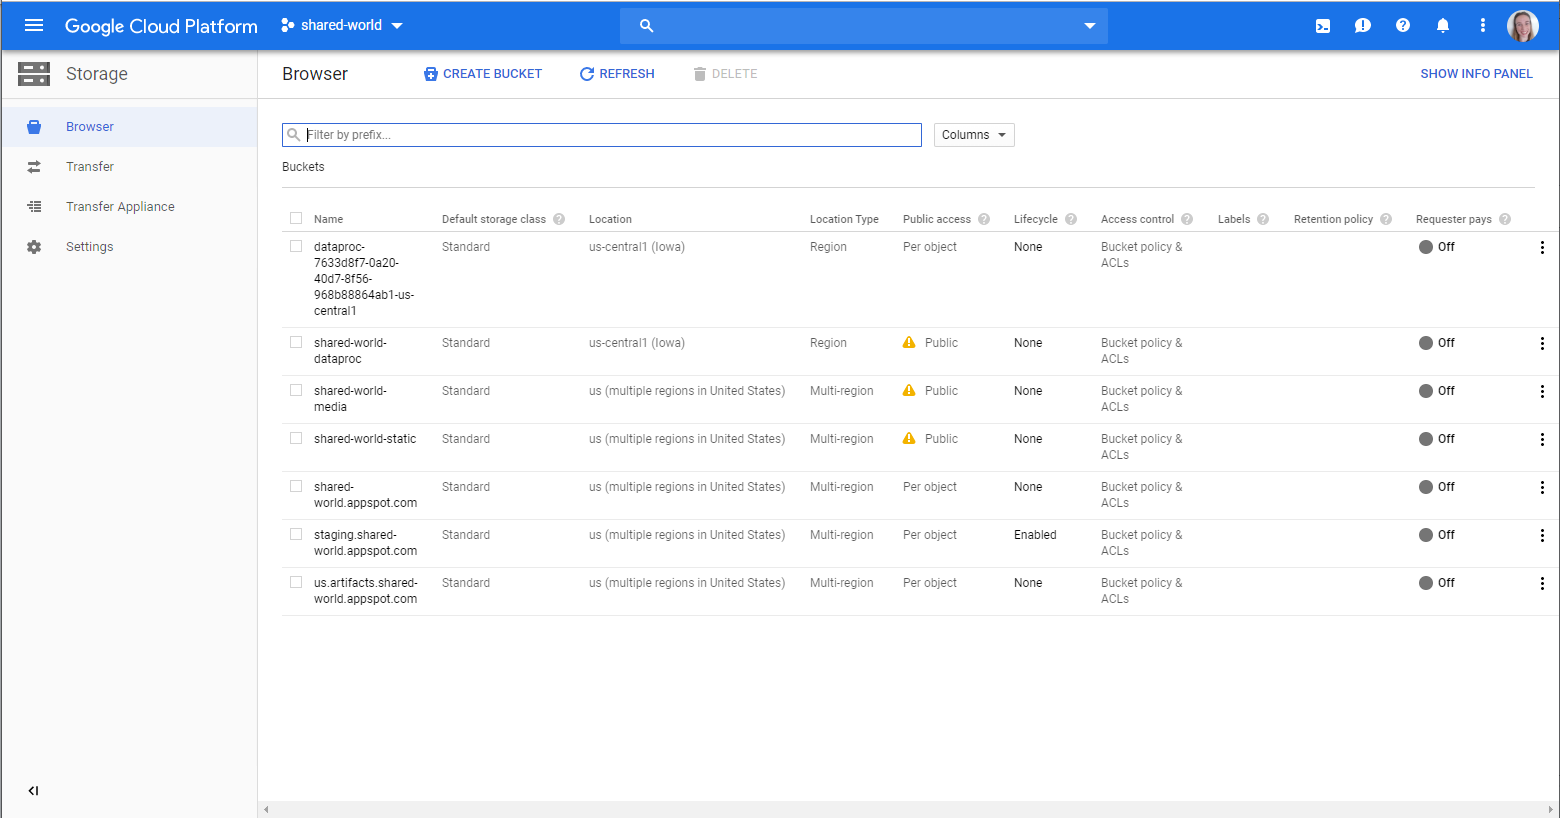Screen dimensions: 1560x818
Task: Click the top search input field
Action: point(864,26)
